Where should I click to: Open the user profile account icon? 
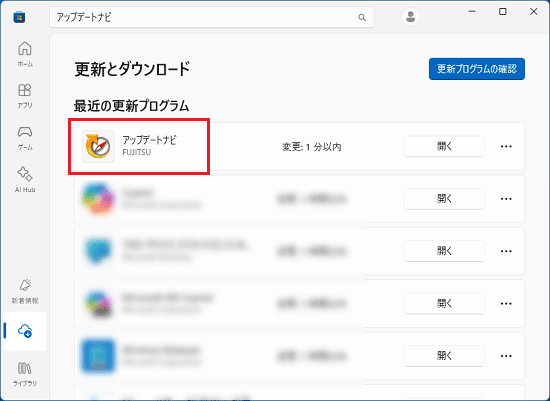tap(410, 16)
